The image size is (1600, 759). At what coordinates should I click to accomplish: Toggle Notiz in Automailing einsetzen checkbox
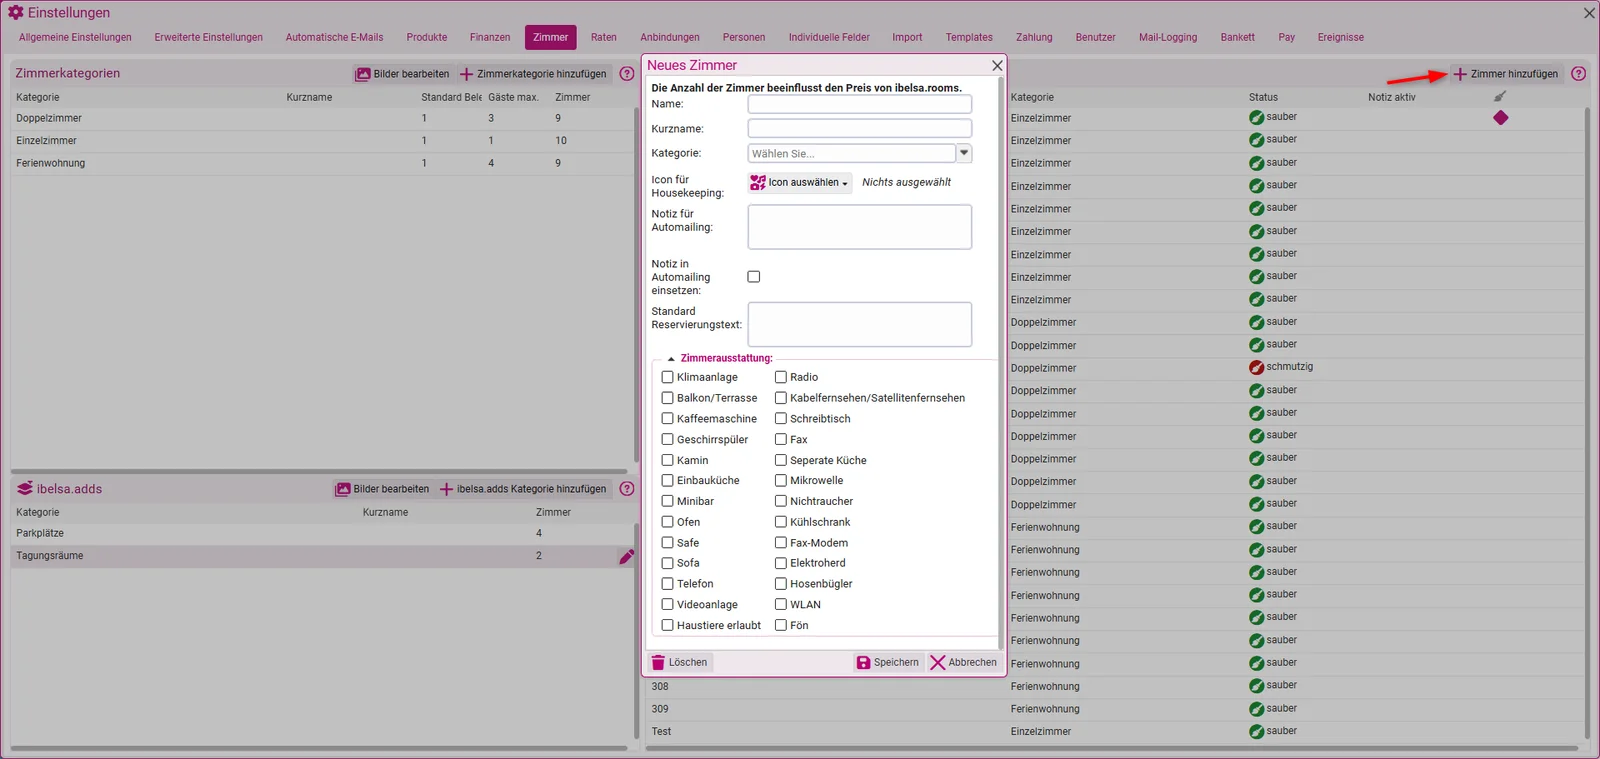tap(754, 277)
